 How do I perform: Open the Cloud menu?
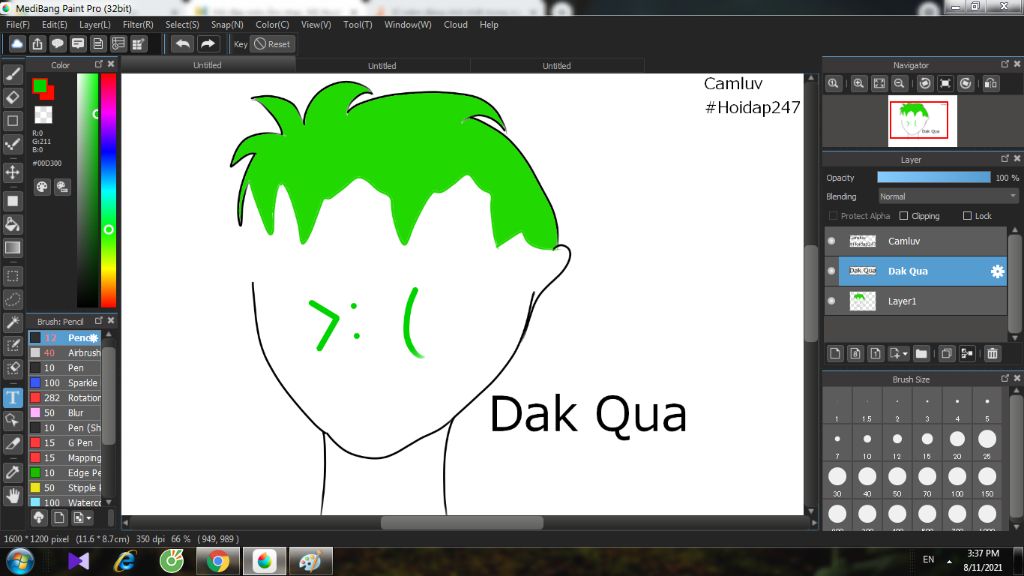455,25
